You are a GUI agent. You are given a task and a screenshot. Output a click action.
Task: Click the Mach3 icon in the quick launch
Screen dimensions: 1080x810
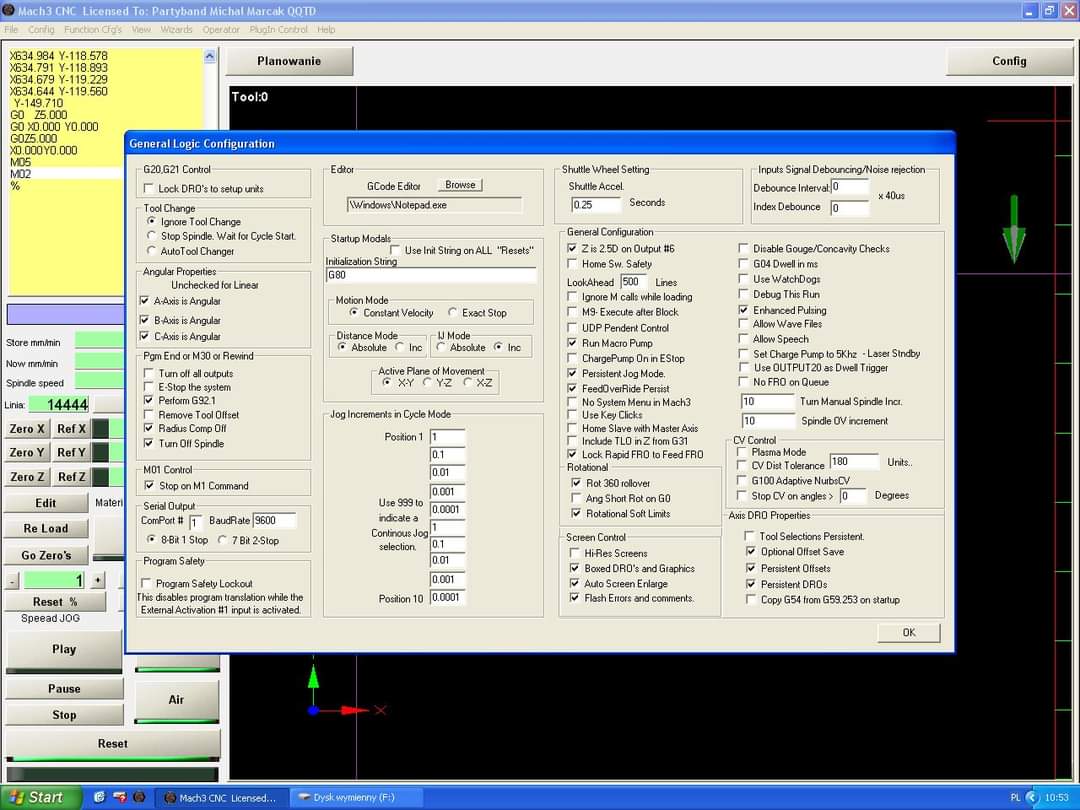139,797
